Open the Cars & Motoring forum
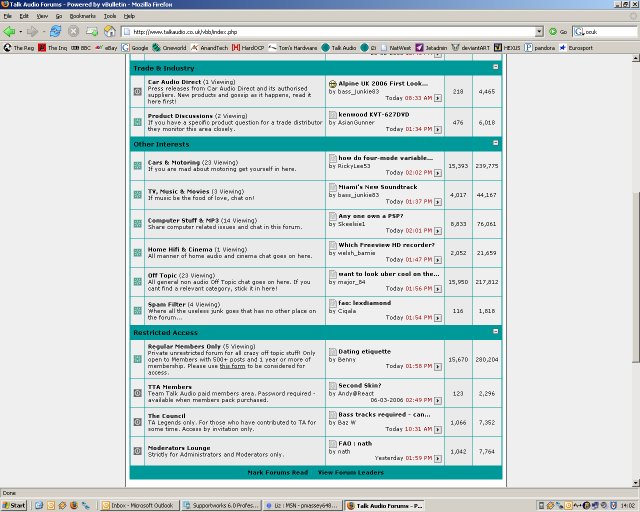This screenshot has width=640, height=512. coord(173,161)
